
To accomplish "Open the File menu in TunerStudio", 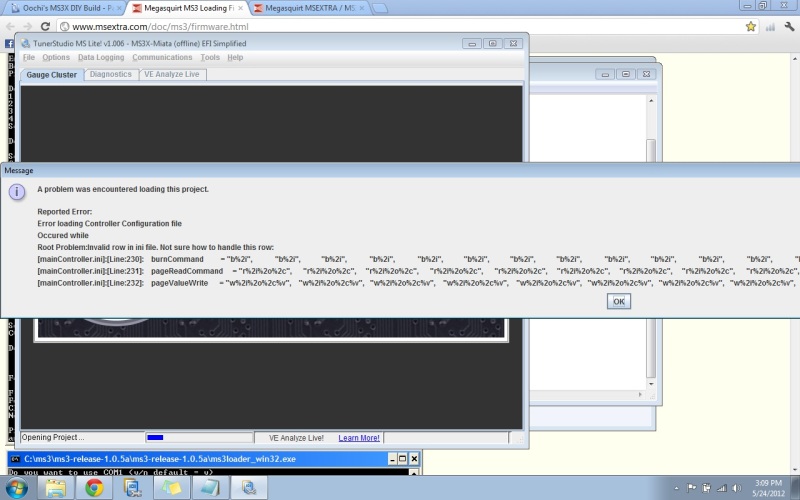I will click(x=29, y=57).
